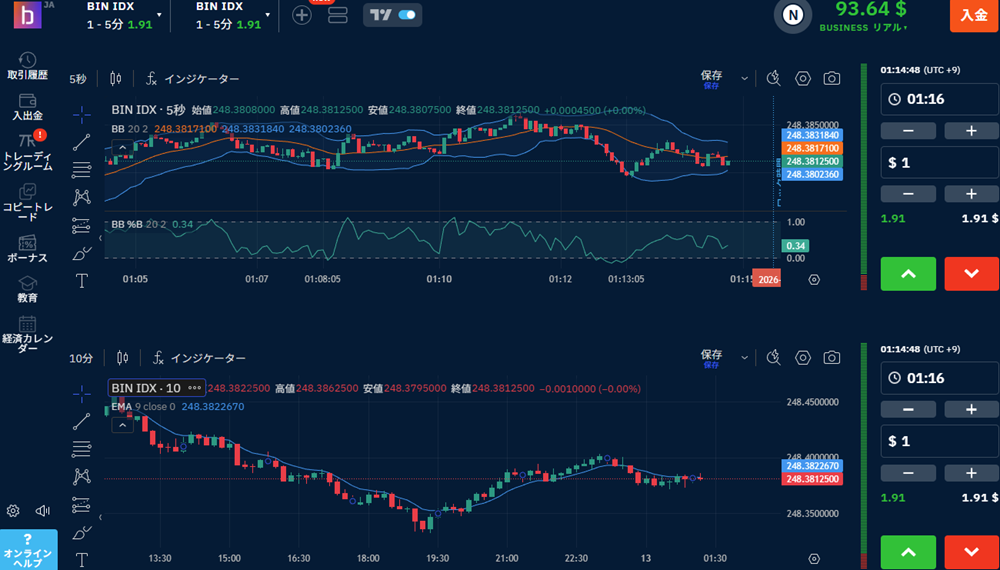Open the 10分 timeframe menu on lower chart

pos(80,358)
